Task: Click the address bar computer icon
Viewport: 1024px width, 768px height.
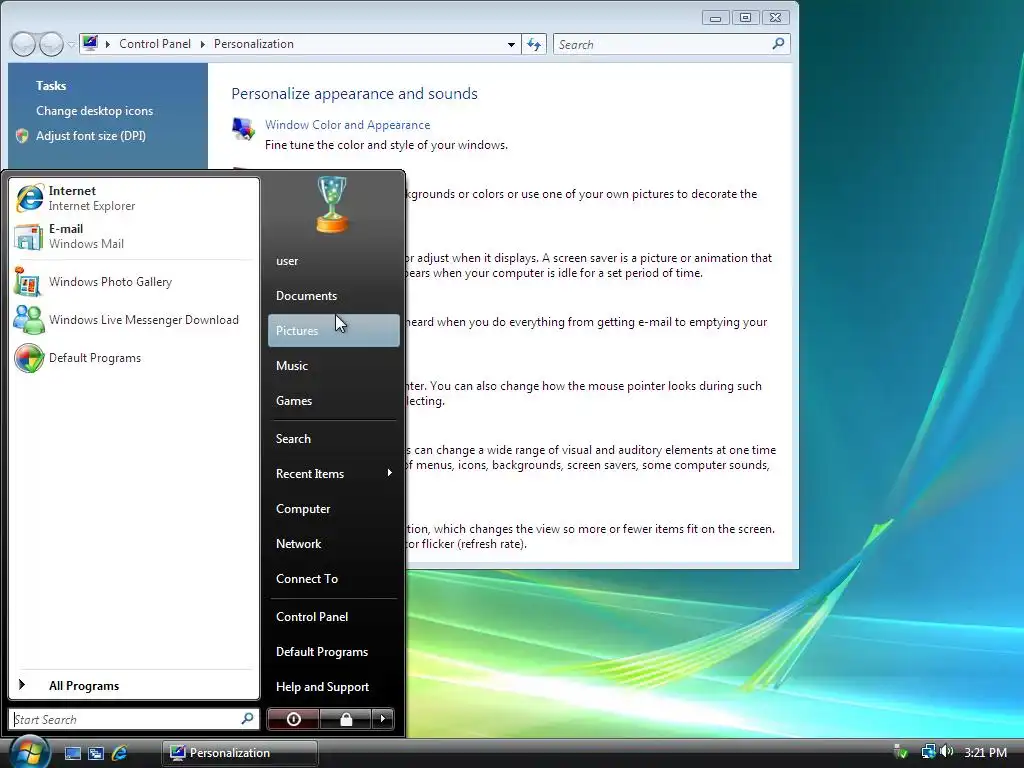Action: 90,43
